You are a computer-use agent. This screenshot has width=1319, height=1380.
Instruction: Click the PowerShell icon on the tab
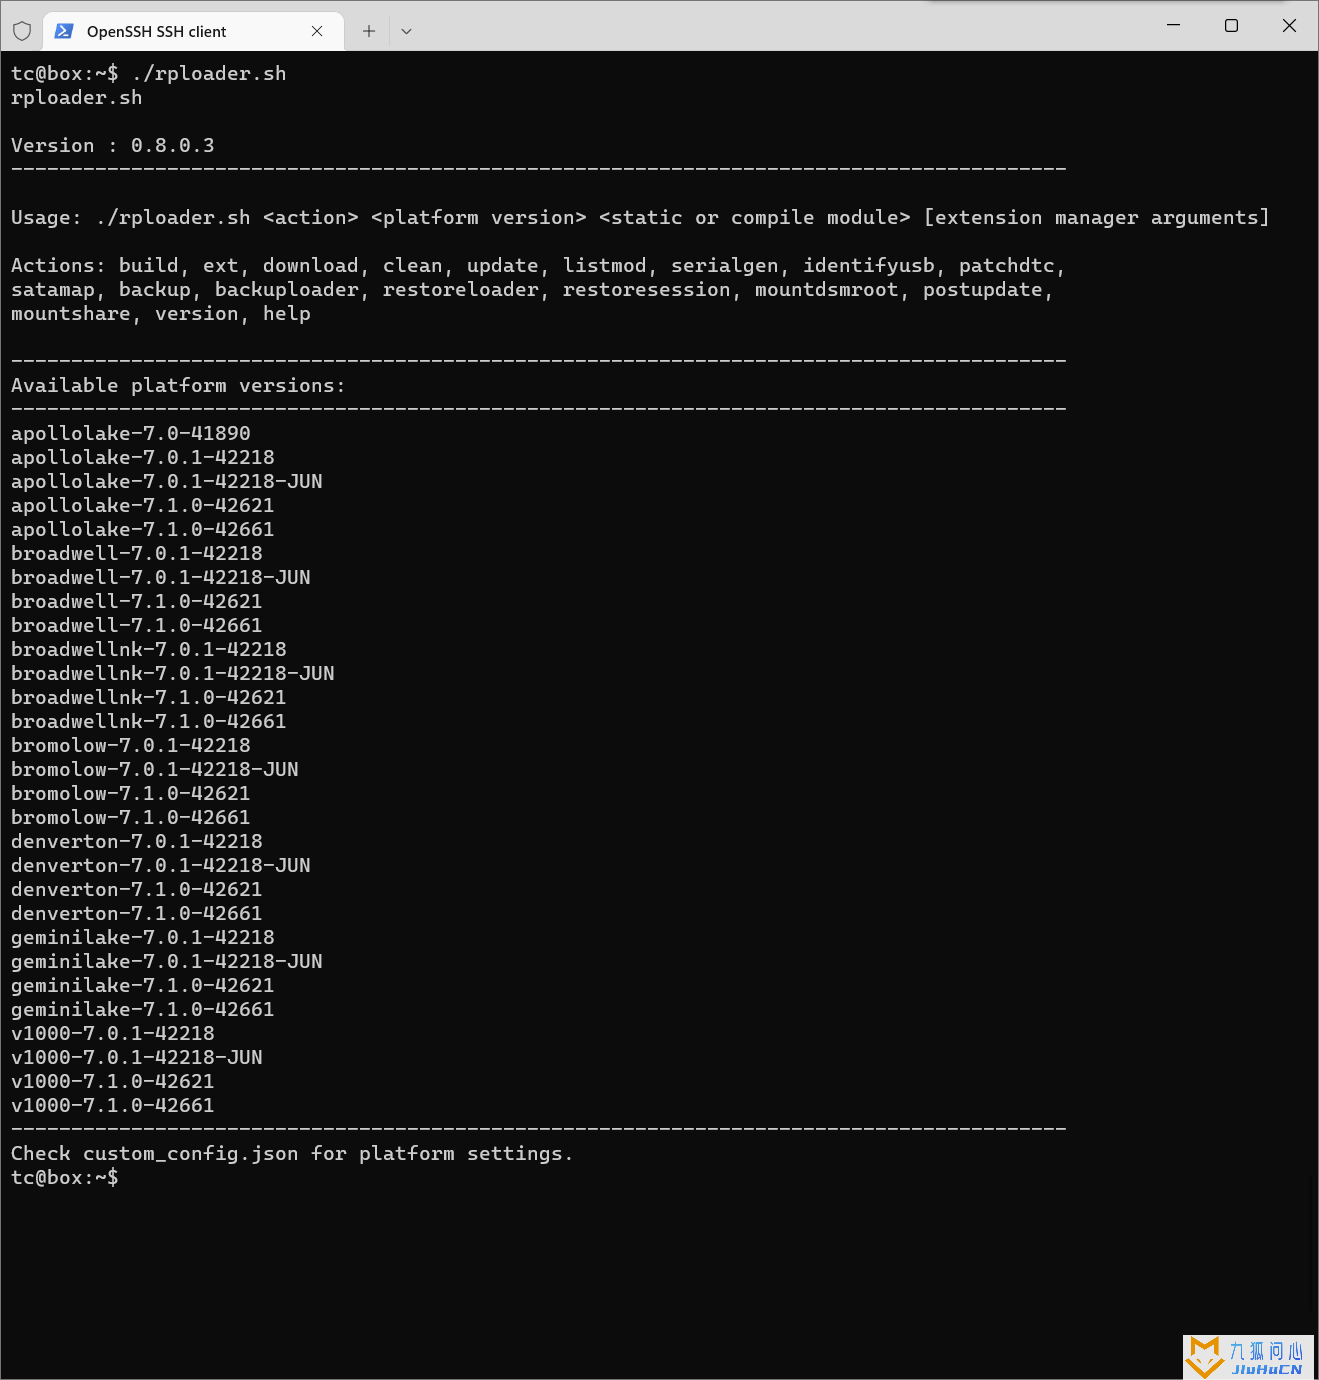pyautogui.click(x=64, y=31)
